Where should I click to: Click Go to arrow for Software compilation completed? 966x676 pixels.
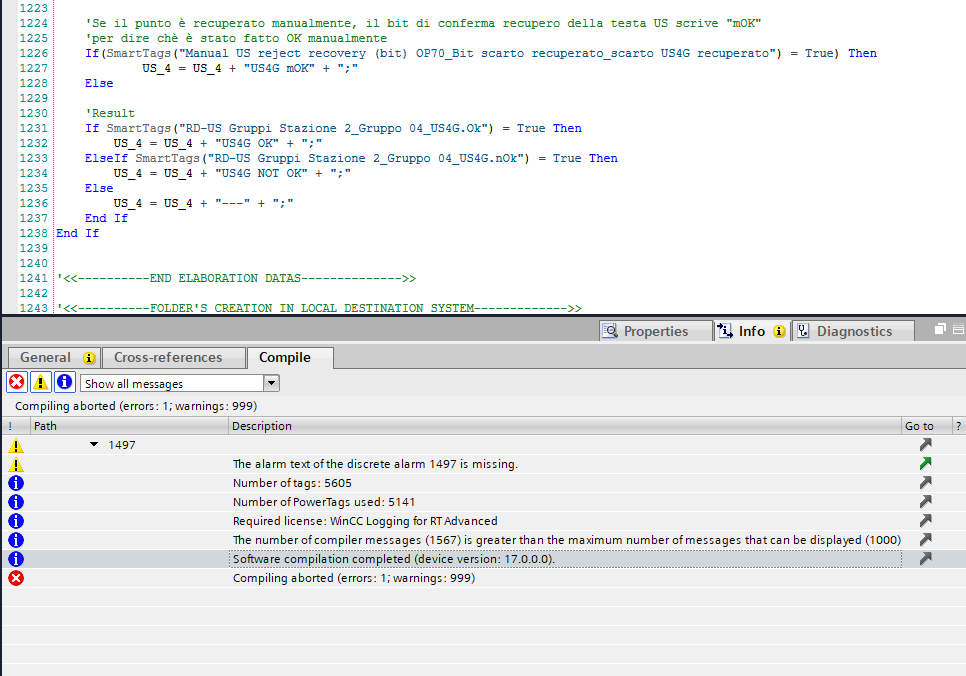[x=925, y=559]
